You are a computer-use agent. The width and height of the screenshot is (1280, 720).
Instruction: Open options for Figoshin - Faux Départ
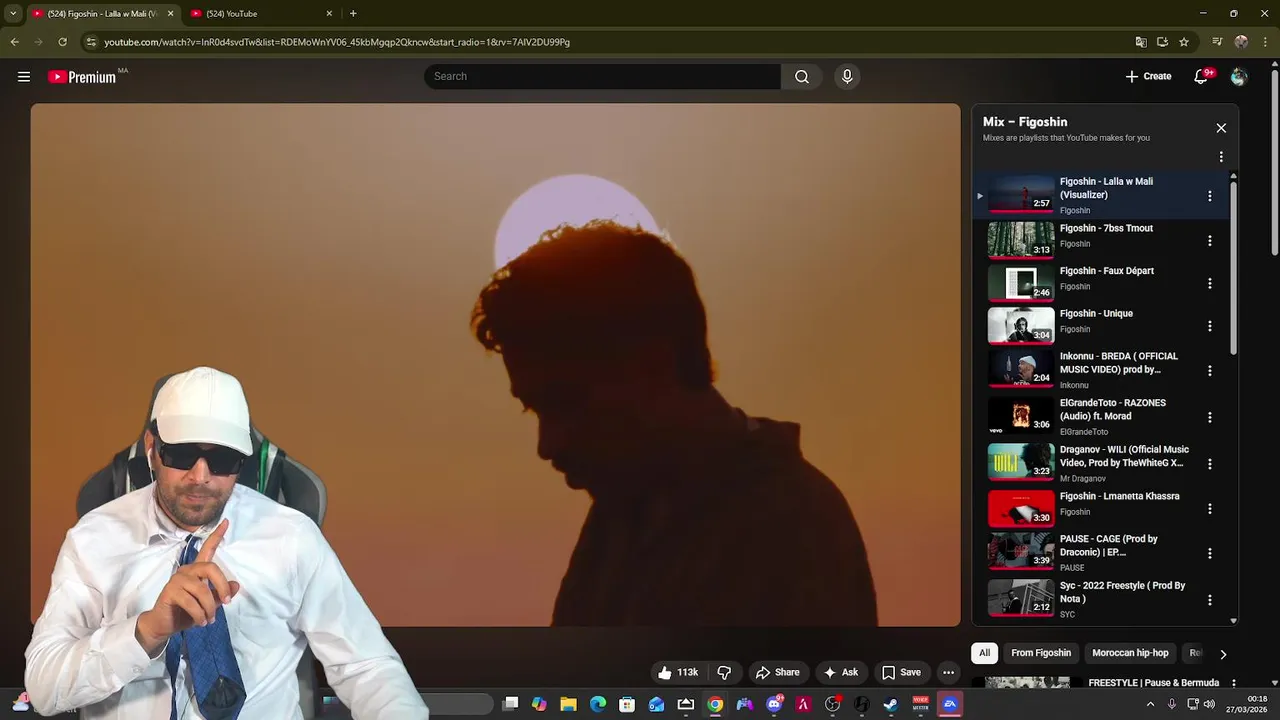tap(1209, 284)
